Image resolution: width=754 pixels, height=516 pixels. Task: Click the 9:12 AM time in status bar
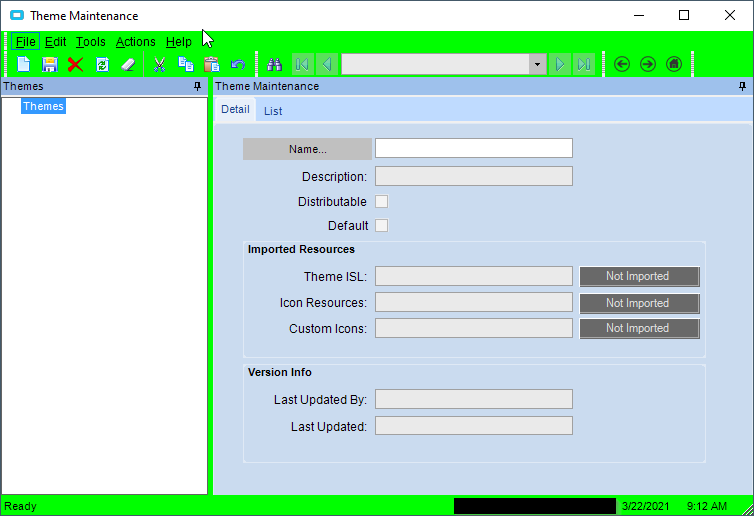click(x=706, y=506)
